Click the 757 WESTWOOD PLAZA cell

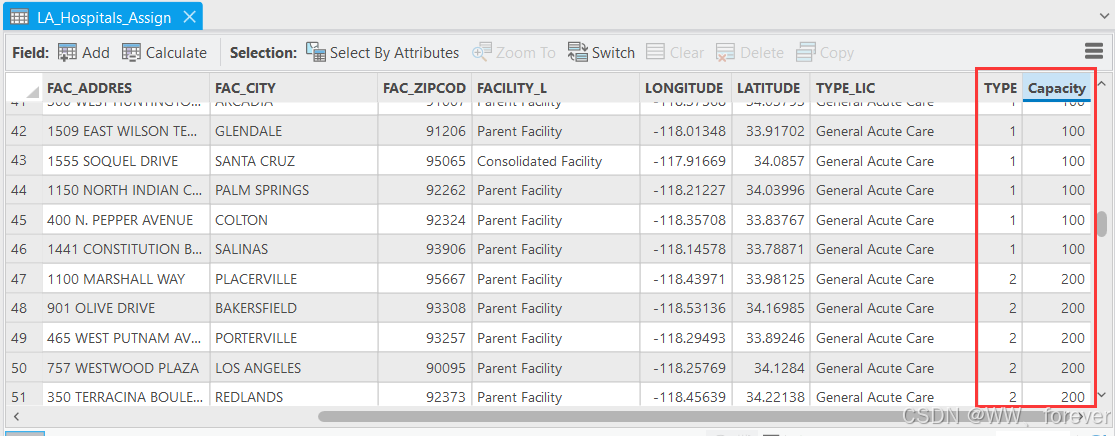click(126, 368)
